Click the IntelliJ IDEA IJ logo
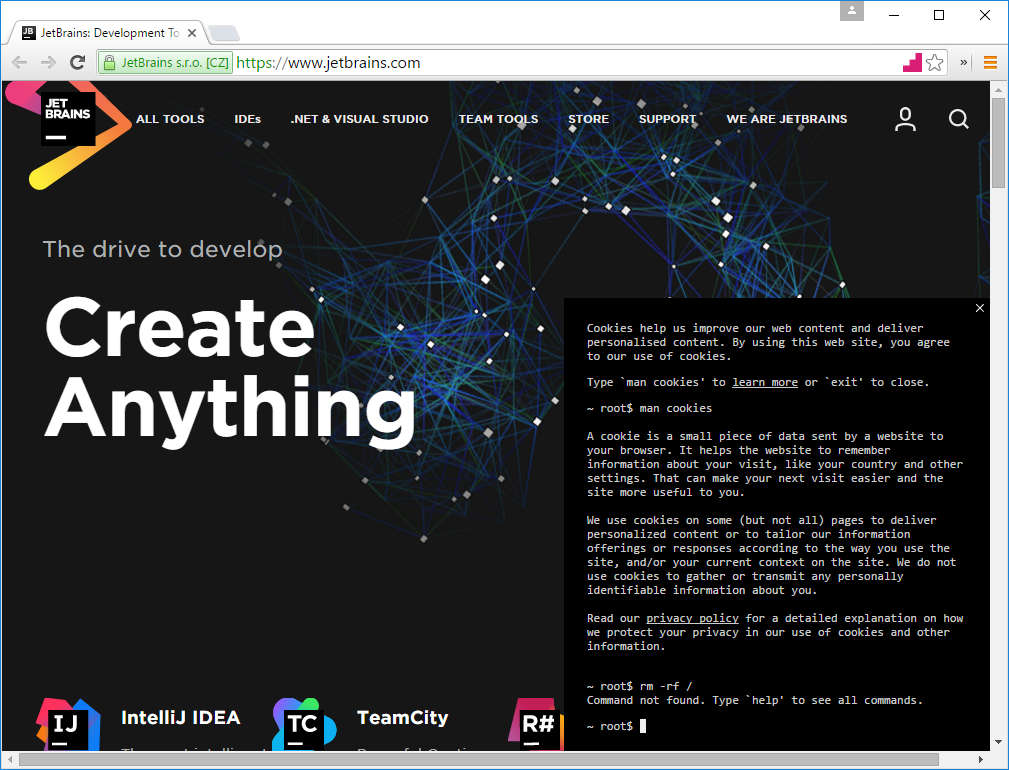1009x770 pixels. pos(68,725)
